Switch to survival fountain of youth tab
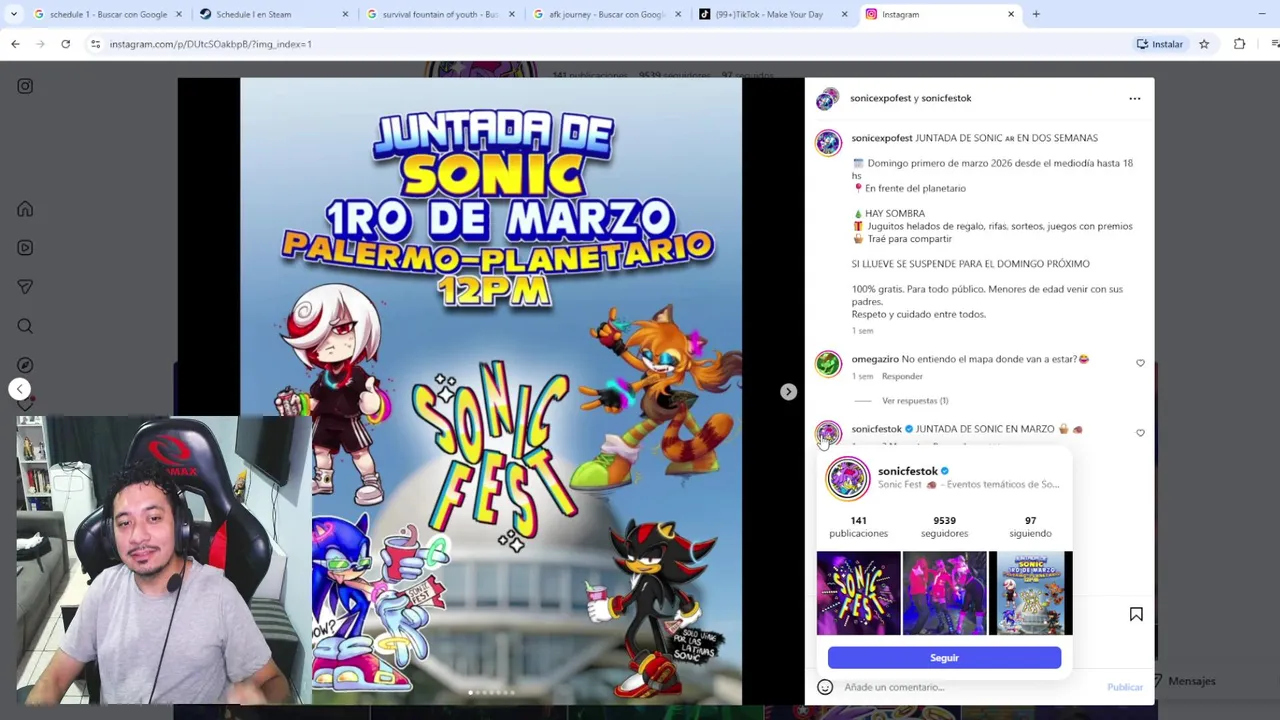The width and height of the screenshot is (1280, 720). pyautogui.click(x=441, y=14)
